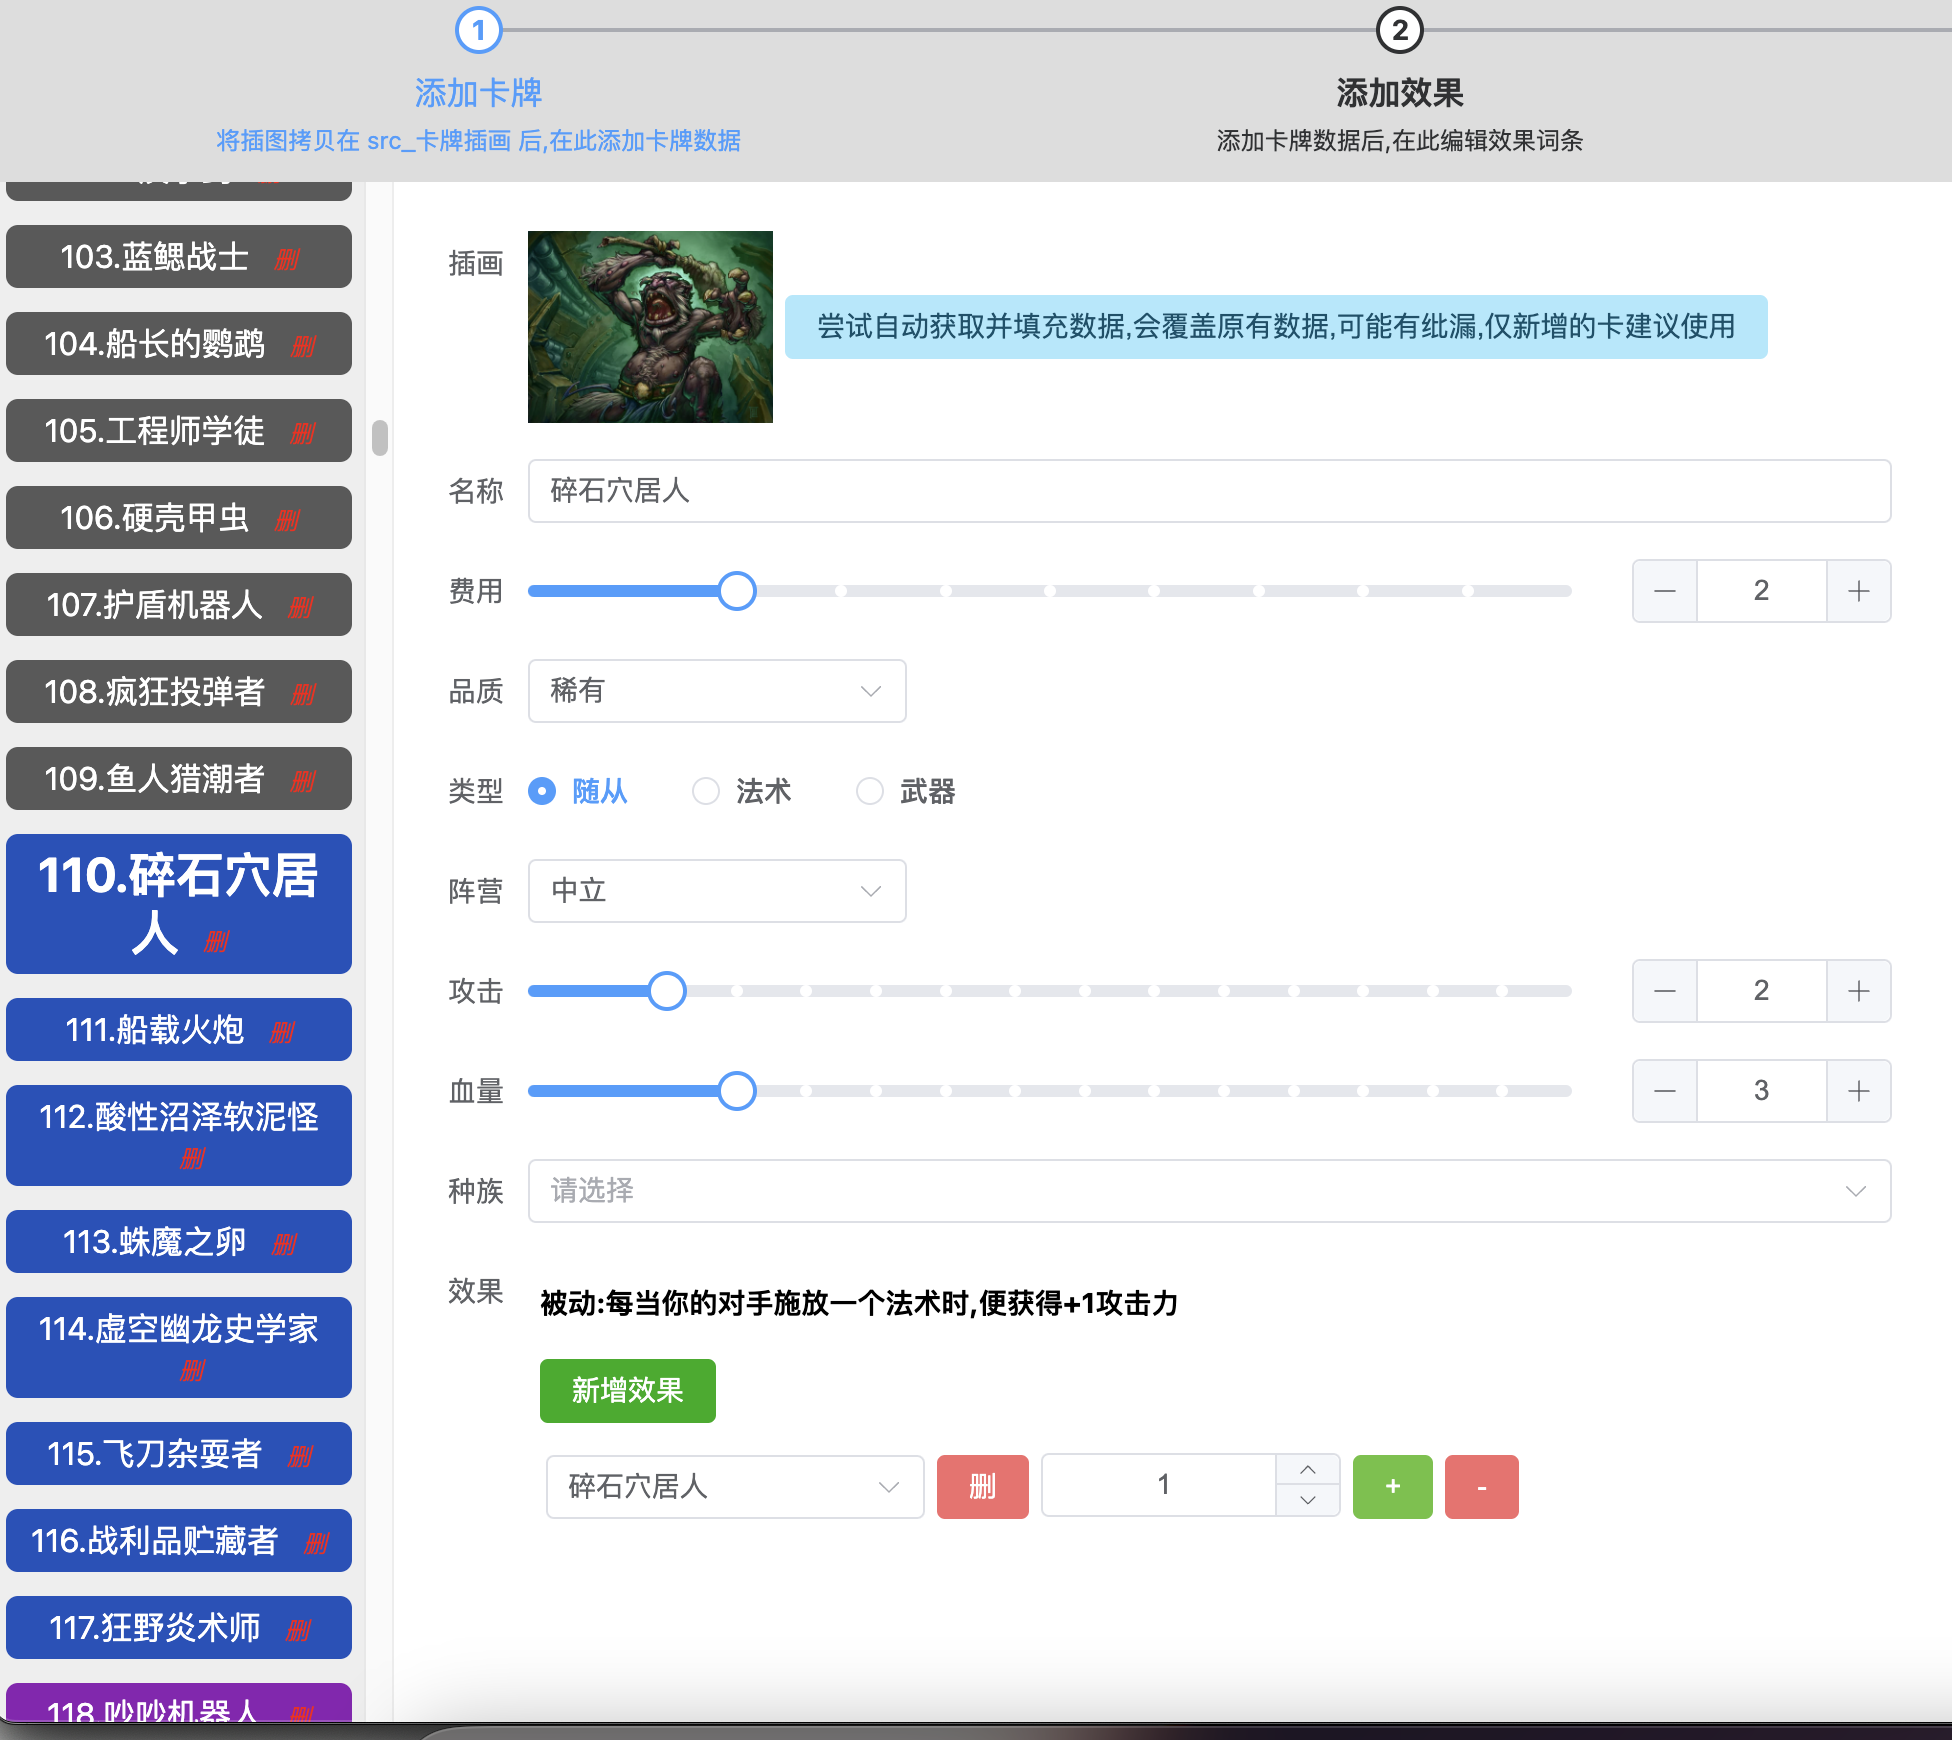Click the red - button in effect row

1481,1487
